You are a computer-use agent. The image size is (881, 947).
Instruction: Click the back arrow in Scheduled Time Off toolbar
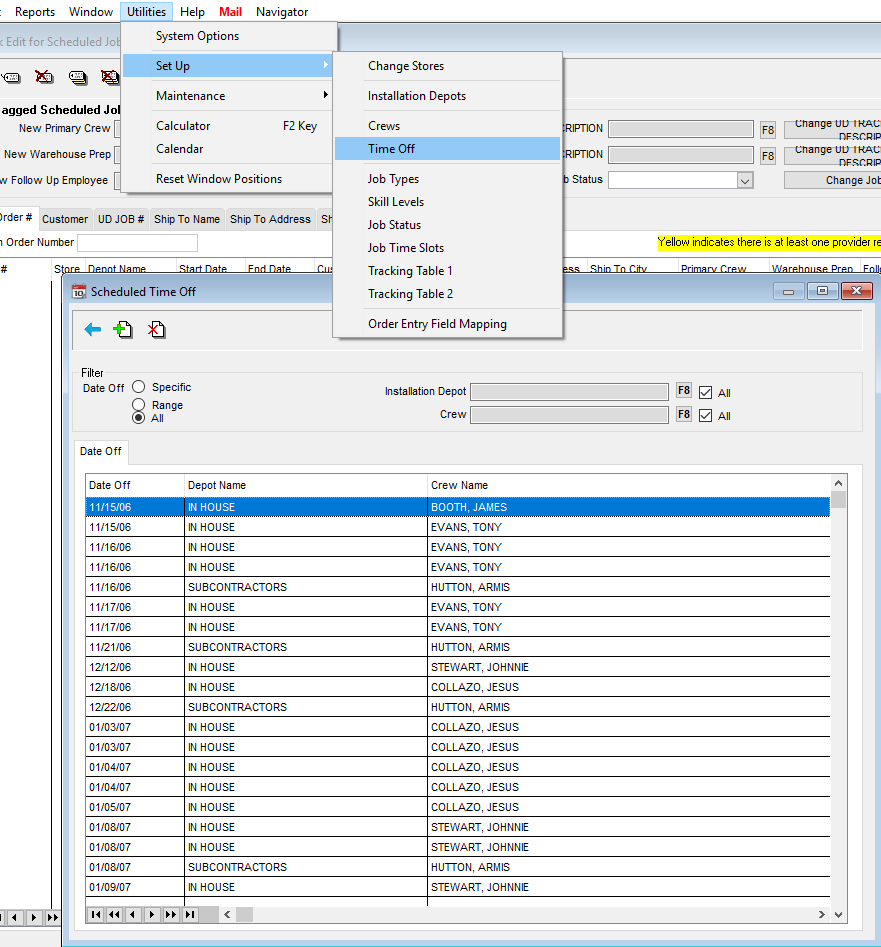[92, 329]
